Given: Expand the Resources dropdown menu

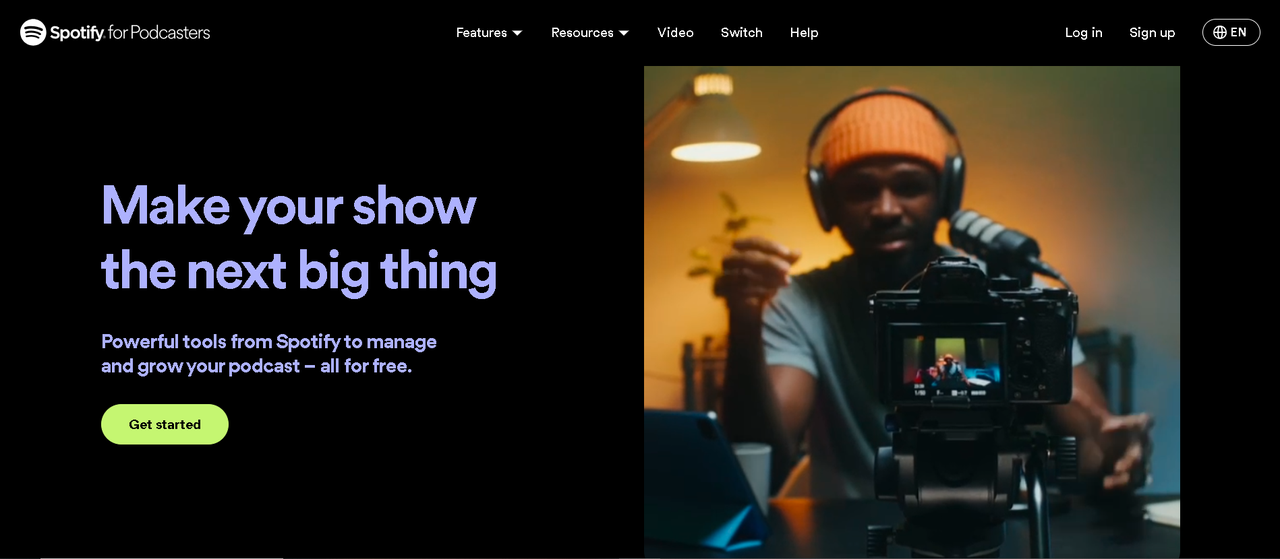Looking at the screenshot, I should [x=590, y=32].
